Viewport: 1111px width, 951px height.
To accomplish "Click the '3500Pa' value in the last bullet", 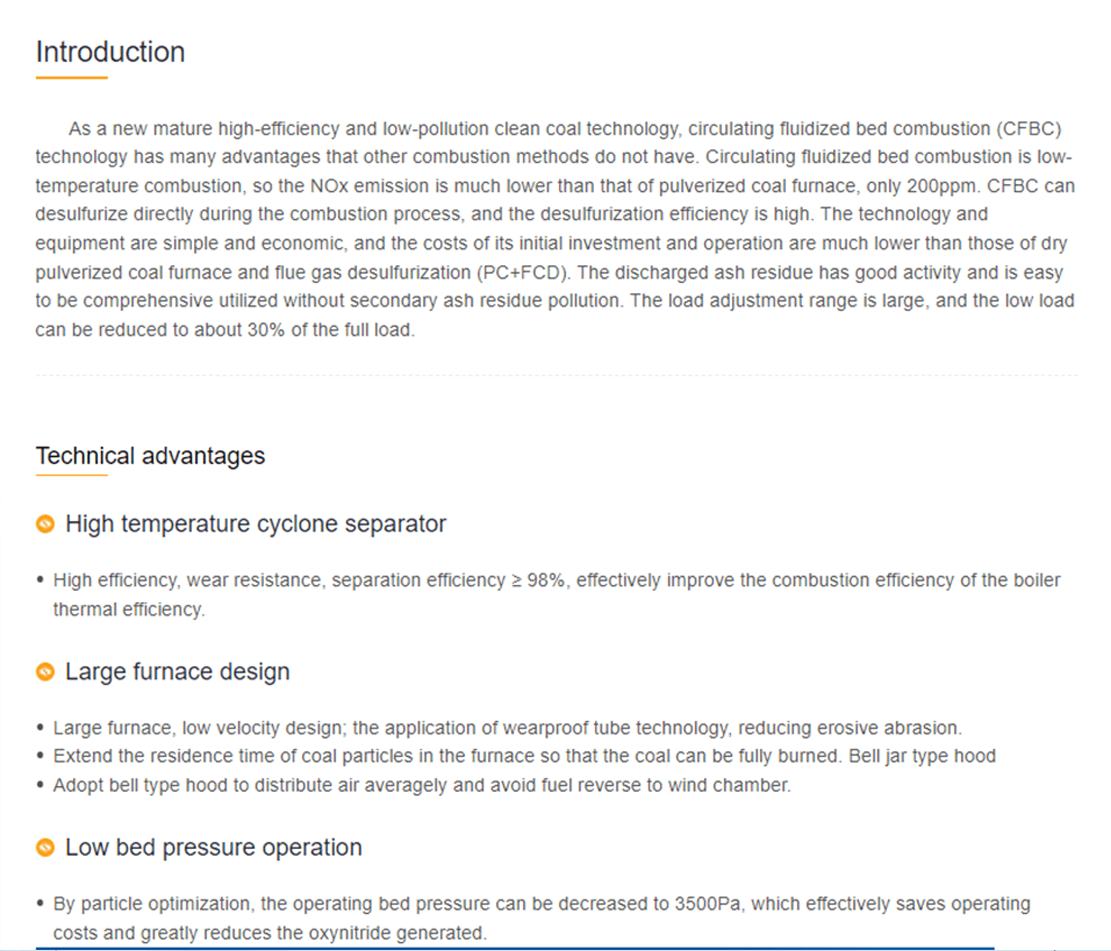I will [x=710, y=904].
